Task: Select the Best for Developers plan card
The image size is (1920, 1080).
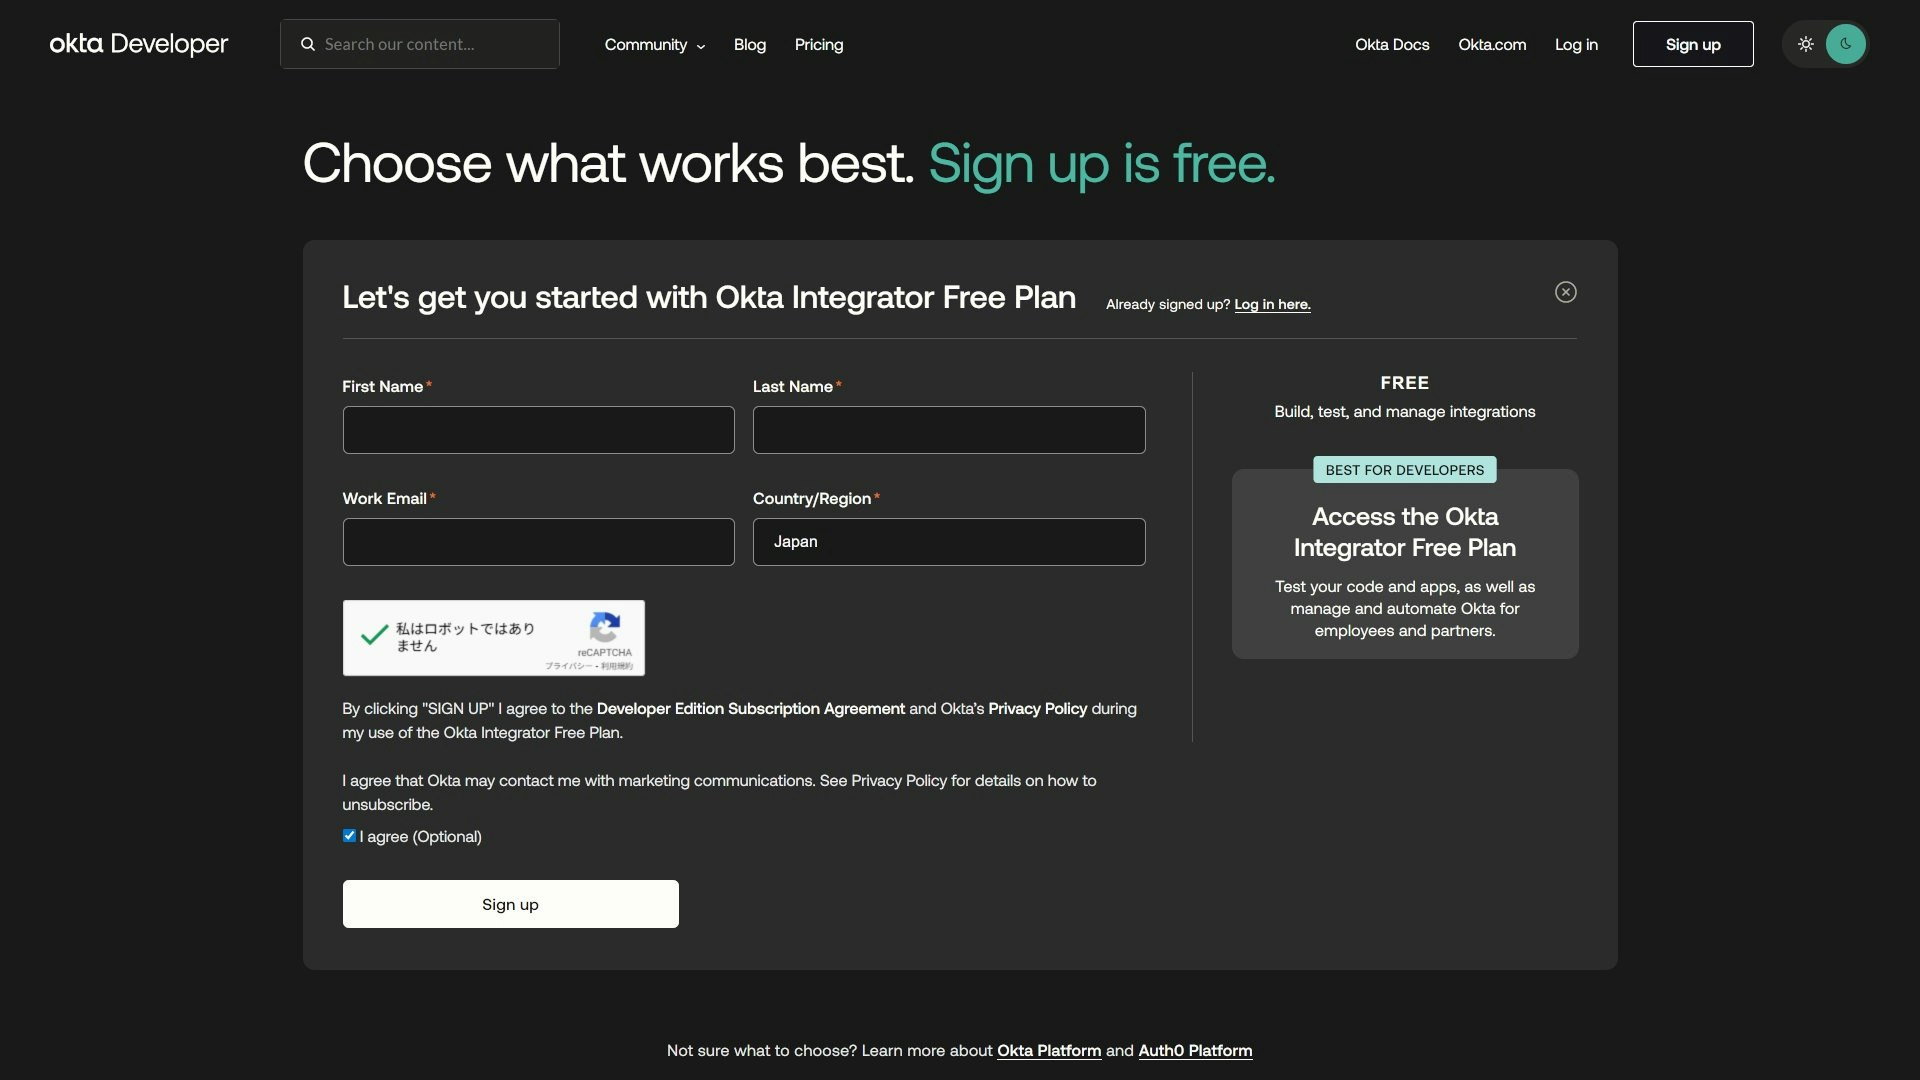Action: point(1404,565)
